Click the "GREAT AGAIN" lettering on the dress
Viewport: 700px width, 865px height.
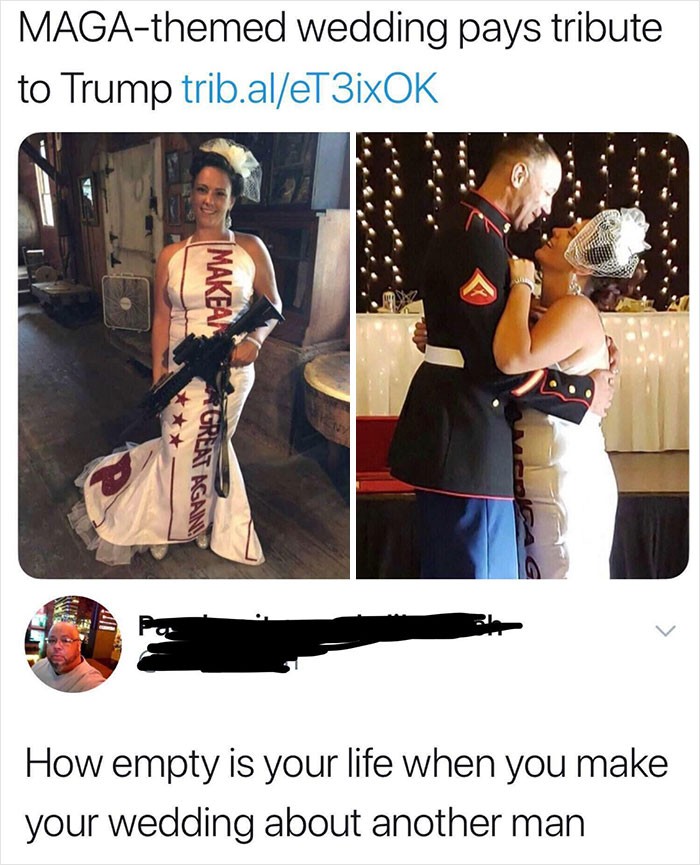tap(200, 472)
